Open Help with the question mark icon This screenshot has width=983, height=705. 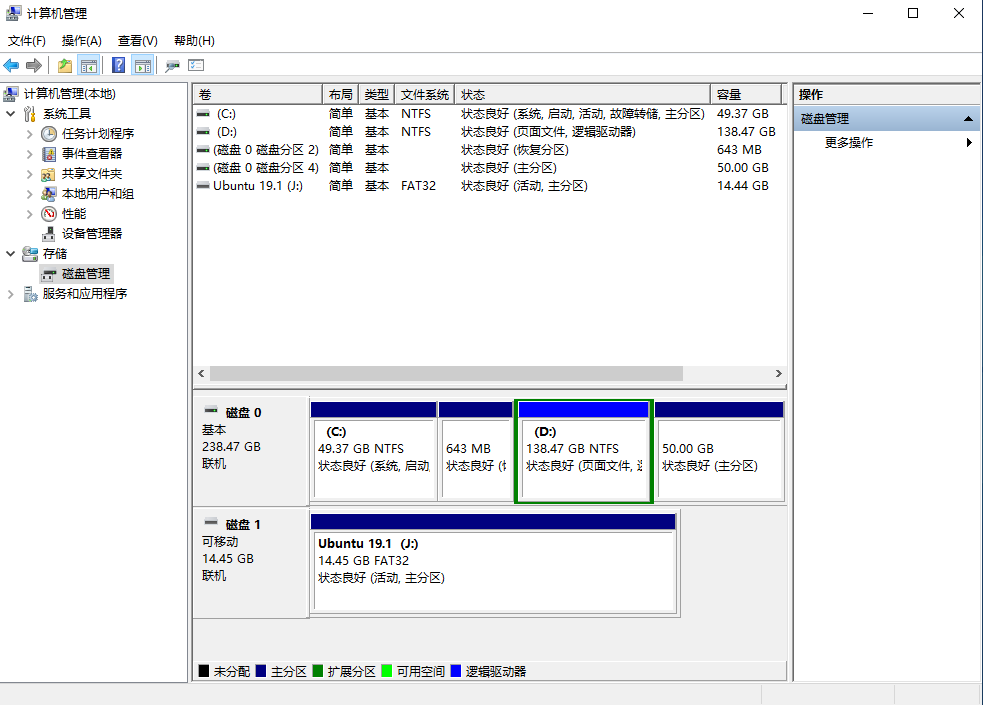point(118,65)
